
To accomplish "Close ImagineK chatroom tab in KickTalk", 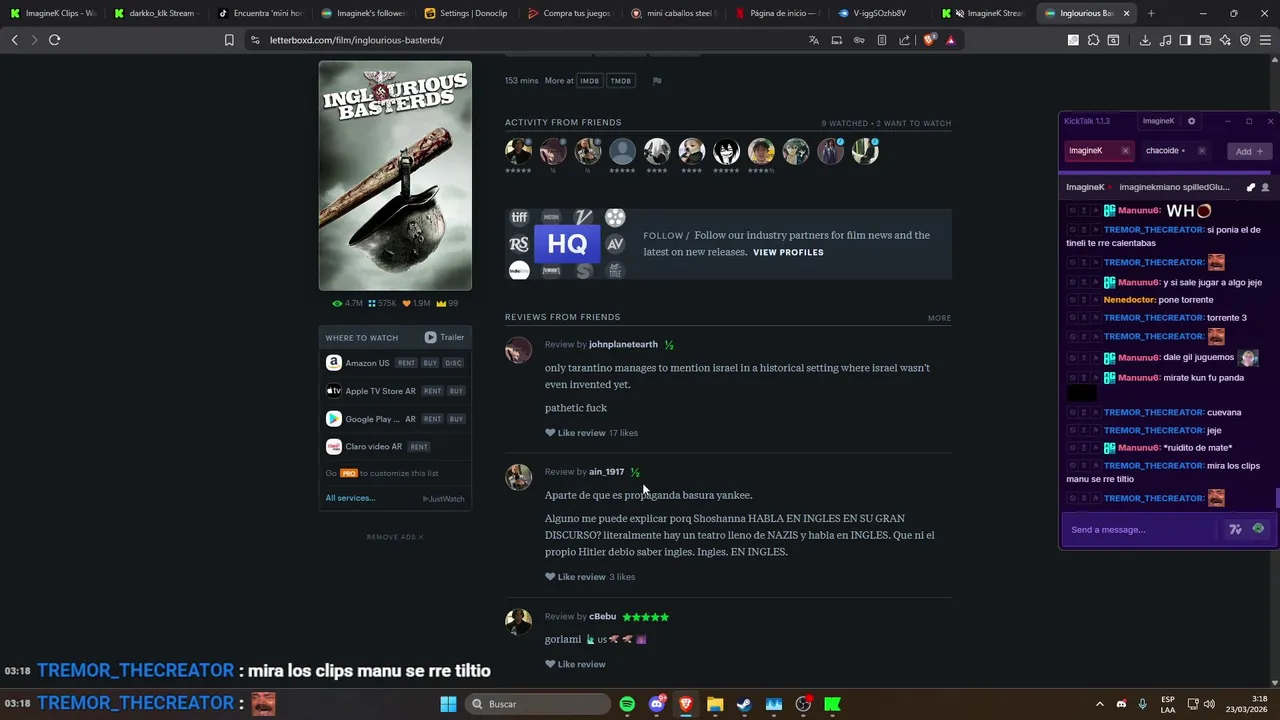I will [x=1125, y=151].
